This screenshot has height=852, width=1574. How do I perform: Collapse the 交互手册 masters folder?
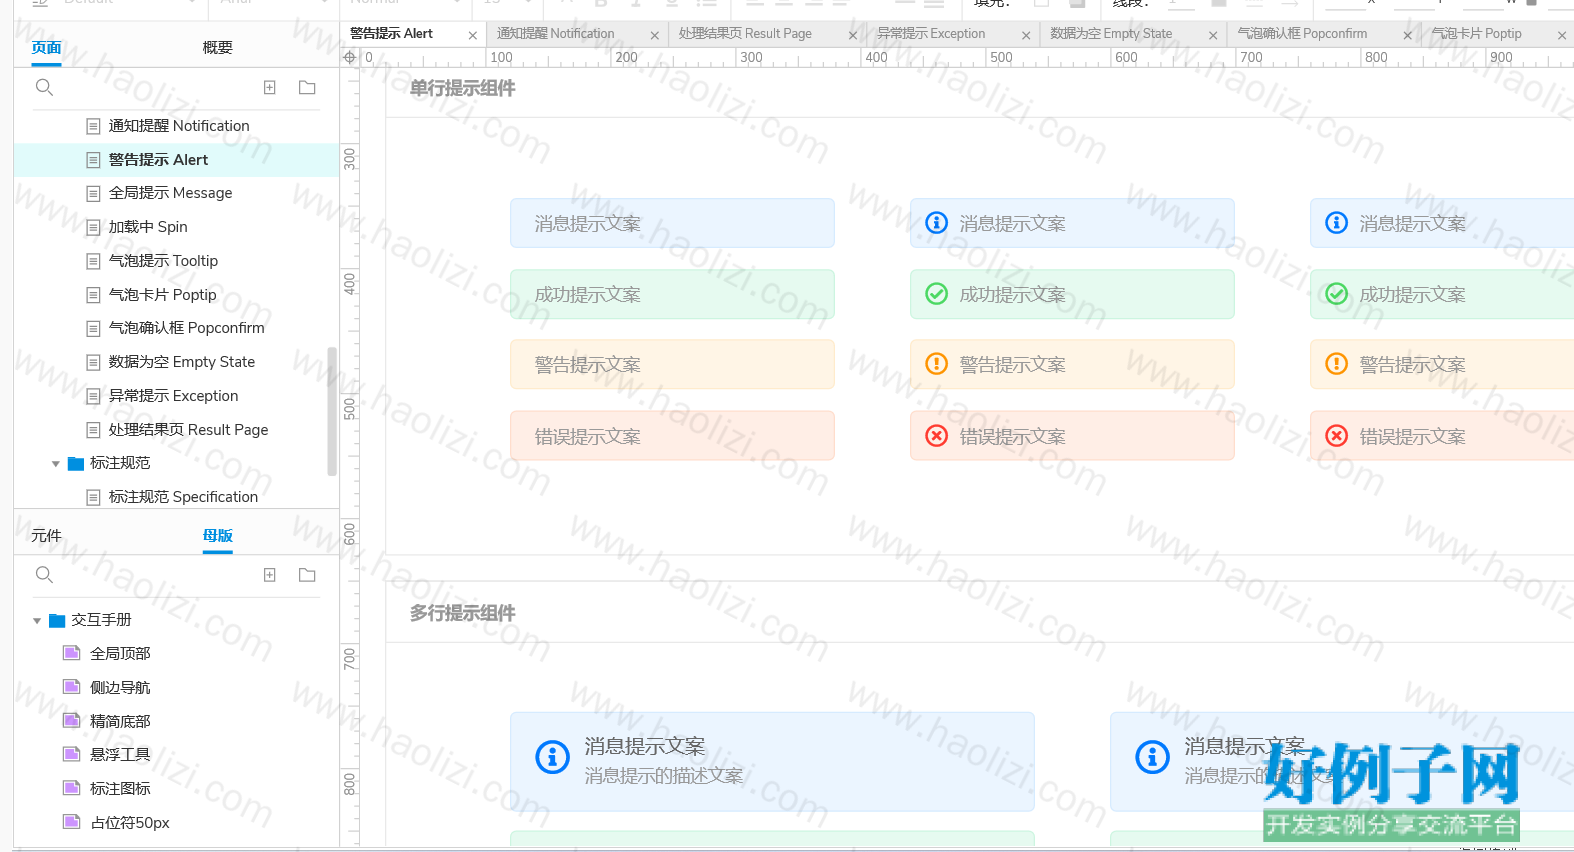(x=37, y=621)
